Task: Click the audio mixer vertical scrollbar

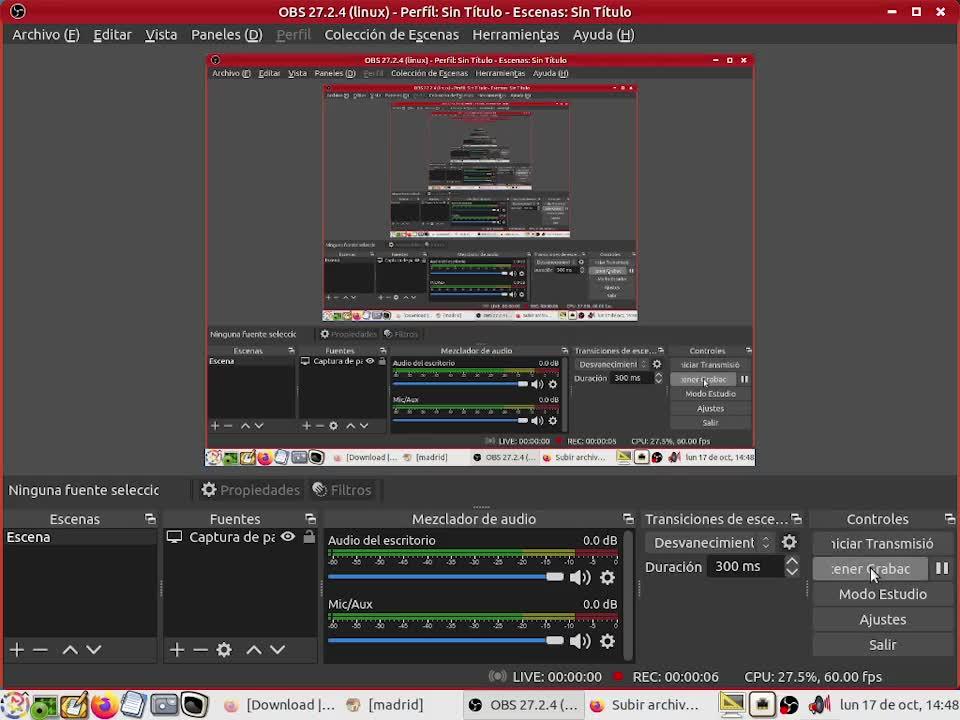Action: (628, 595)
